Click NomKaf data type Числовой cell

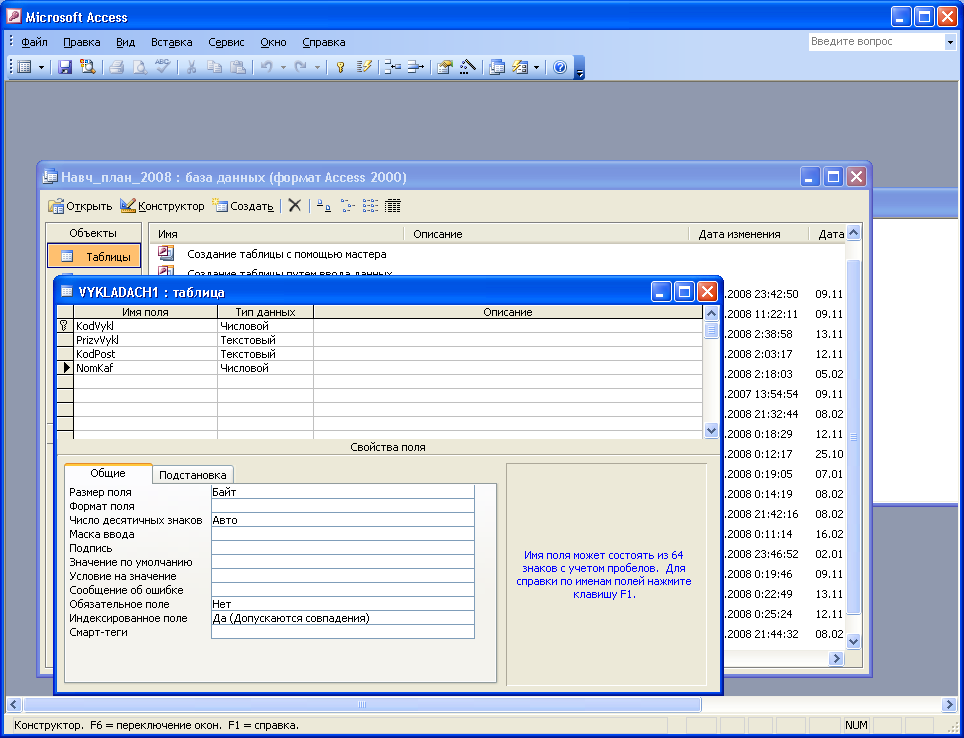click(265, 368)
